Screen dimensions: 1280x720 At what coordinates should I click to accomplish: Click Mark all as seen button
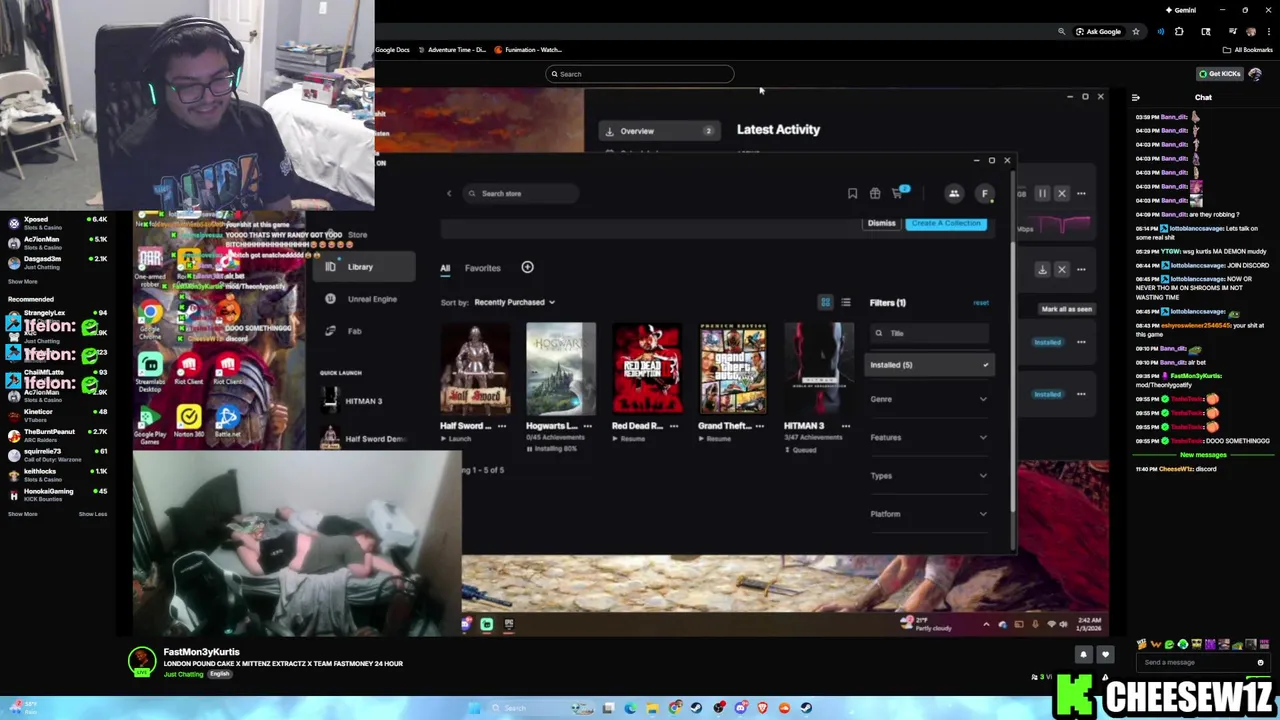pos(1067,309)
